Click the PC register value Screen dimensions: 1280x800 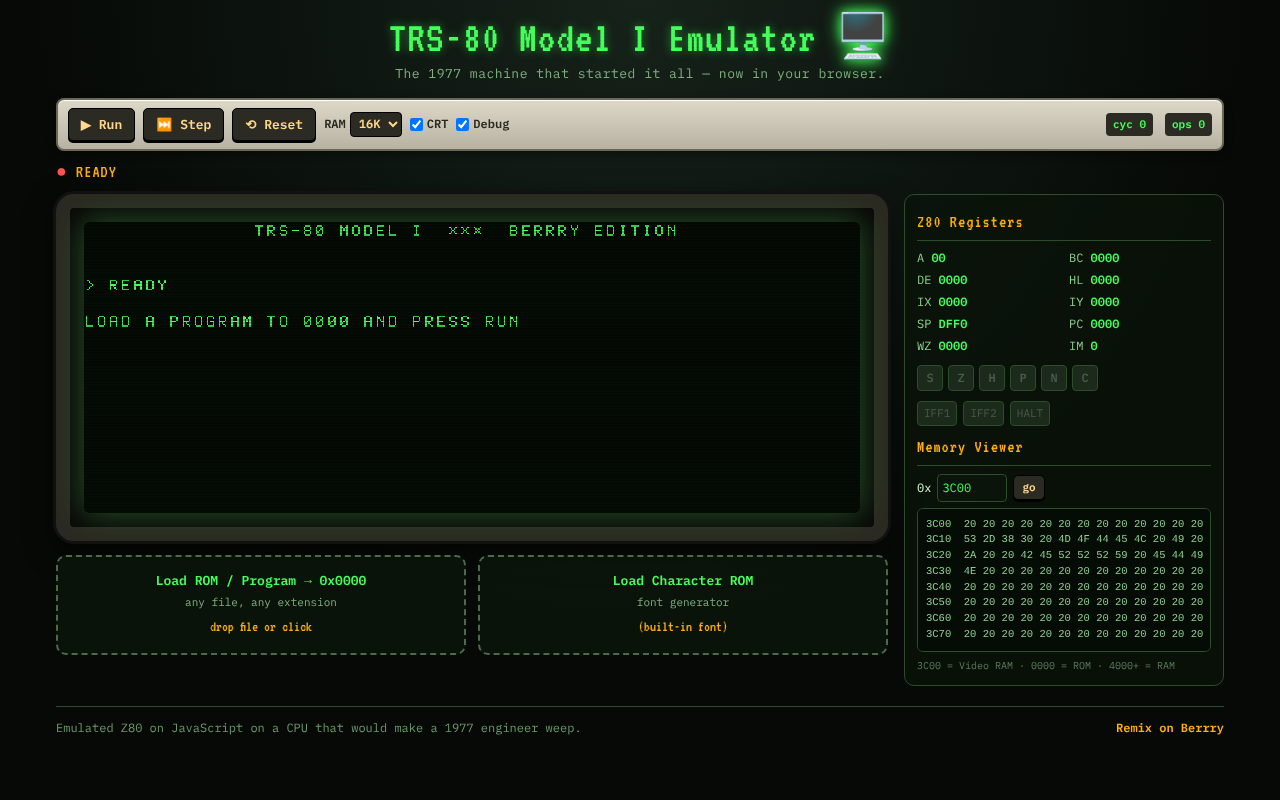point(1105,324)
